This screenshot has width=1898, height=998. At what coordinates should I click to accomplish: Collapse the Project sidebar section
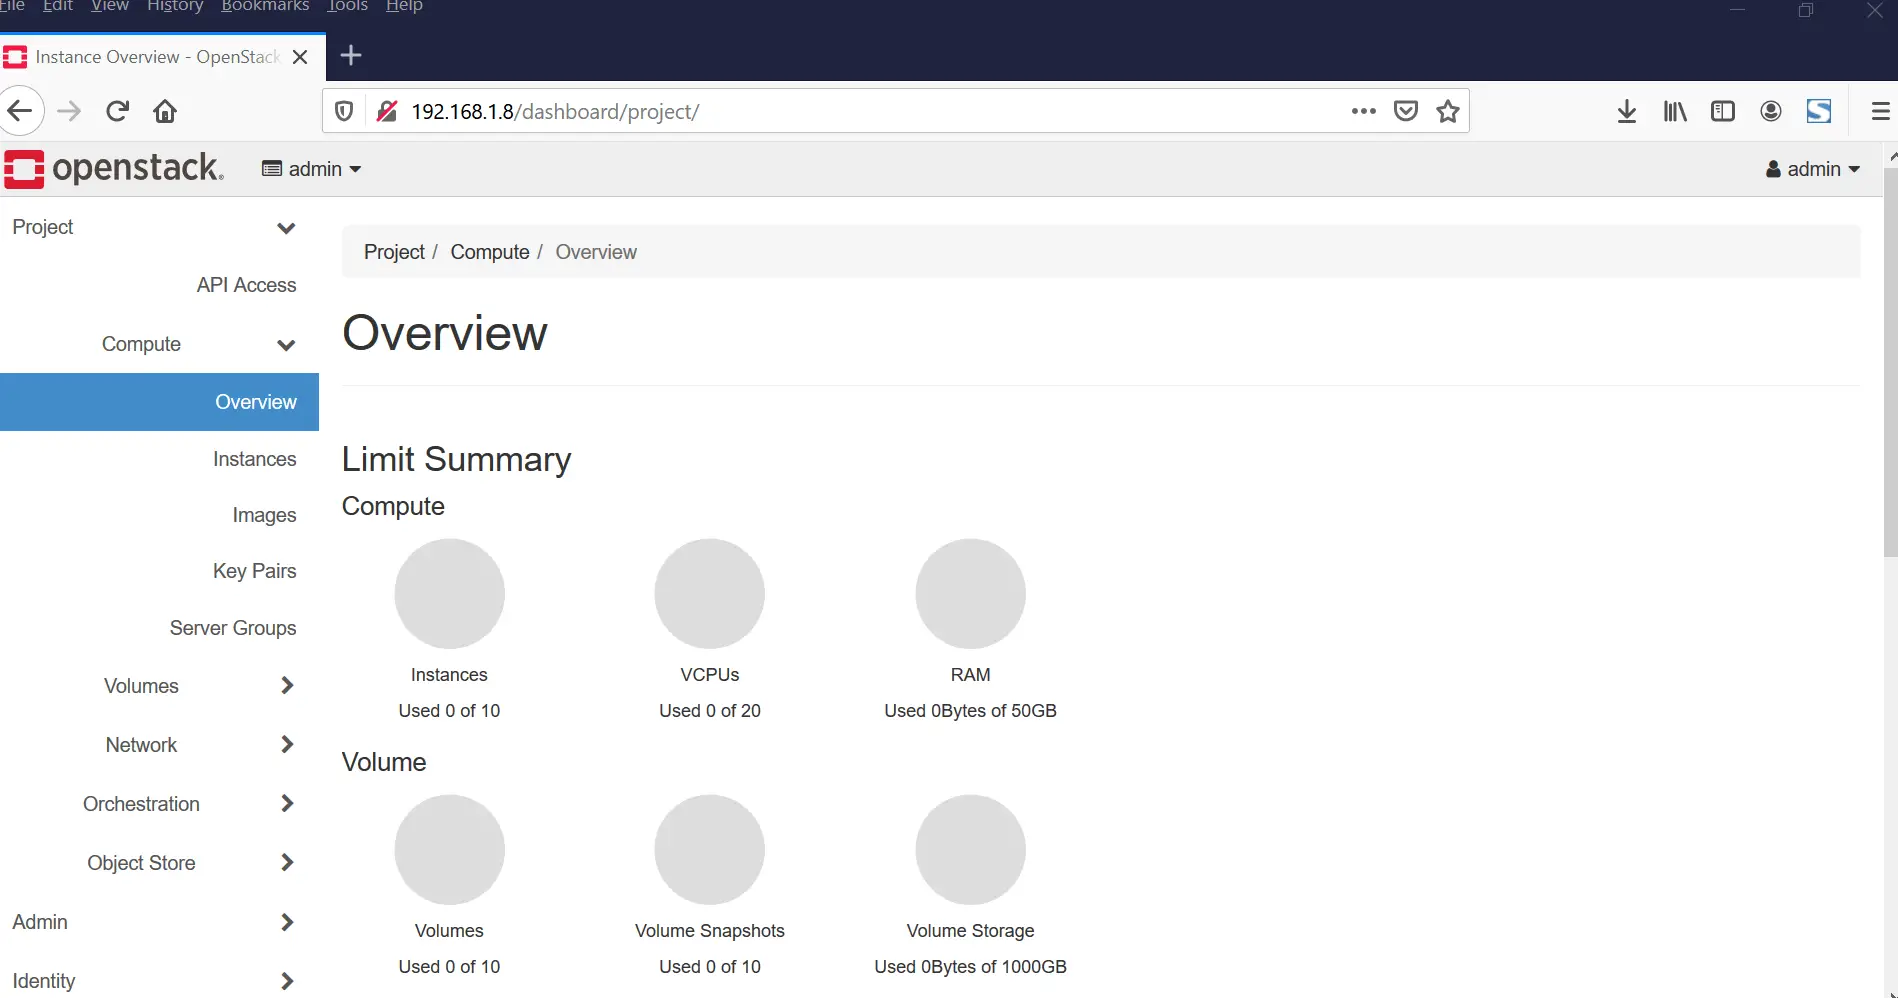159,227
